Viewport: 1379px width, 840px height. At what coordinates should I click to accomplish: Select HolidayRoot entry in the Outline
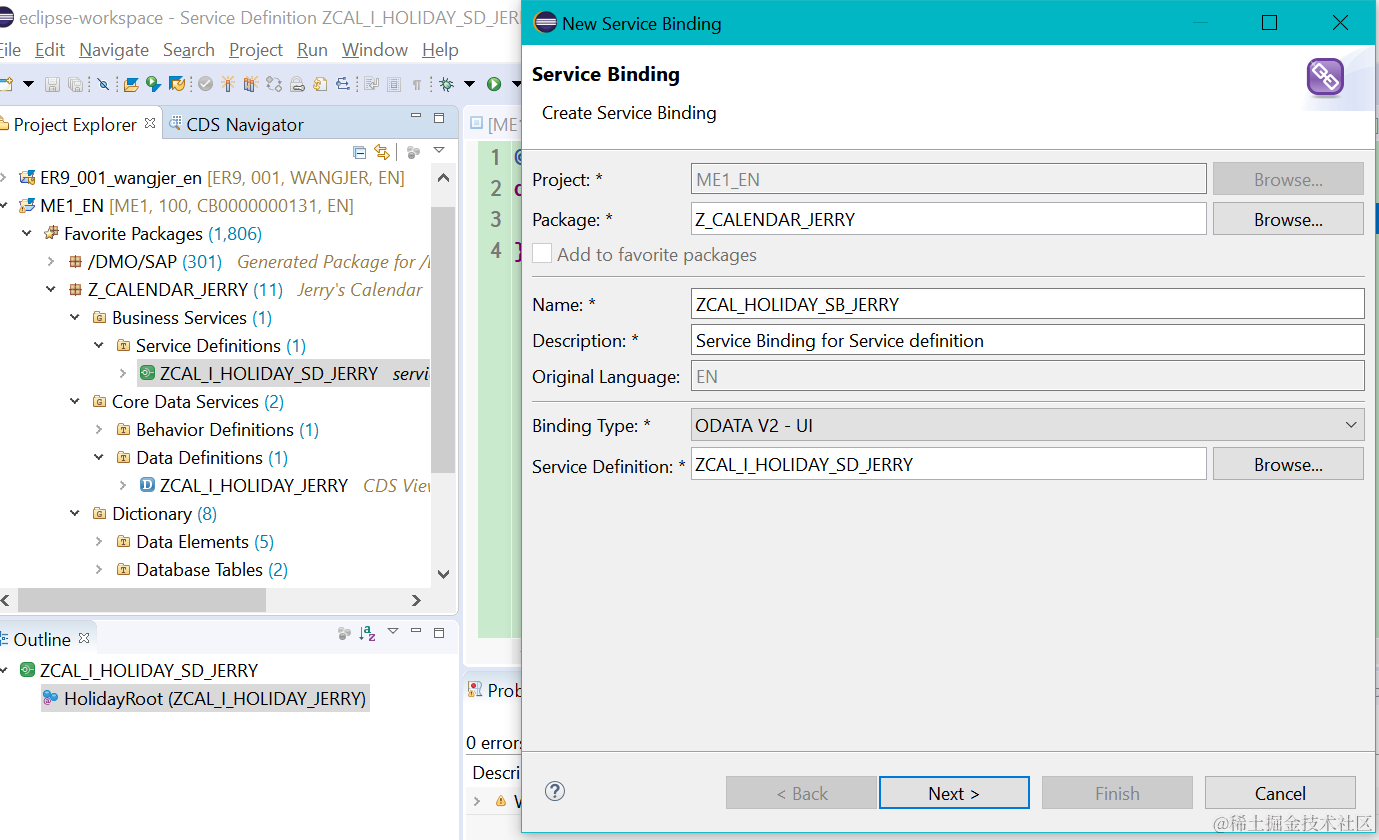pyautogui.click(x=205, y=698)
